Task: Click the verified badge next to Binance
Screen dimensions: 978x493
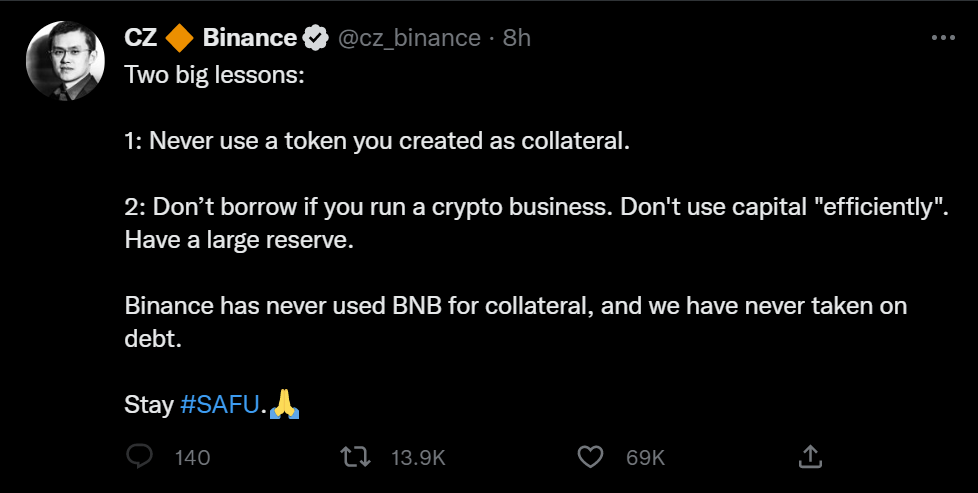Action: [x=316, y=39]
